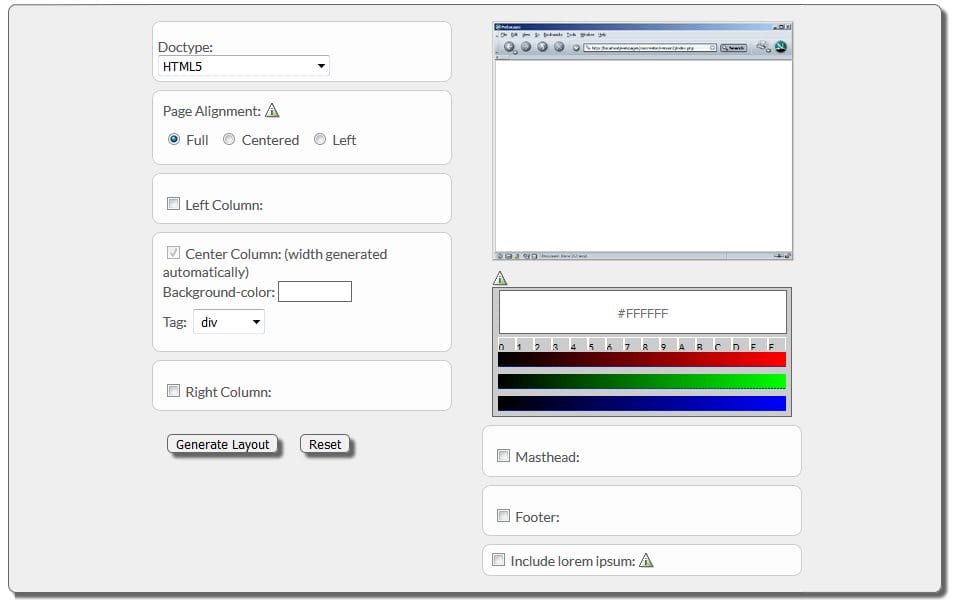Click the warning icon beside Page Alignment
The height and width of the screenshot is (600, 954).
272,111
